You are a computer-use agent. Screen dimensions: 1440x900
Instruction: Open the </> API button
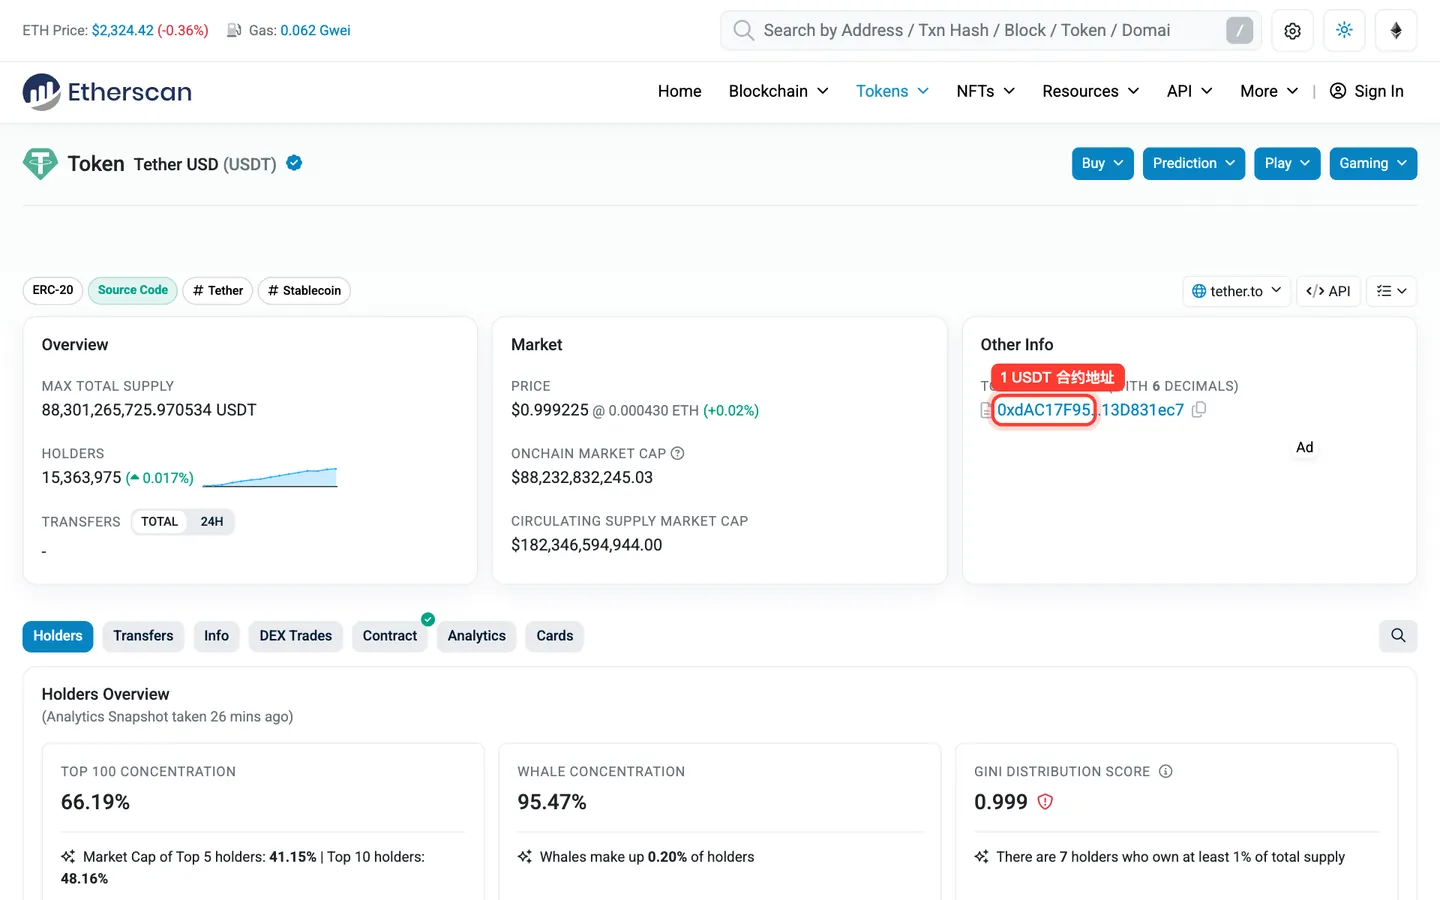(1328, 291)
